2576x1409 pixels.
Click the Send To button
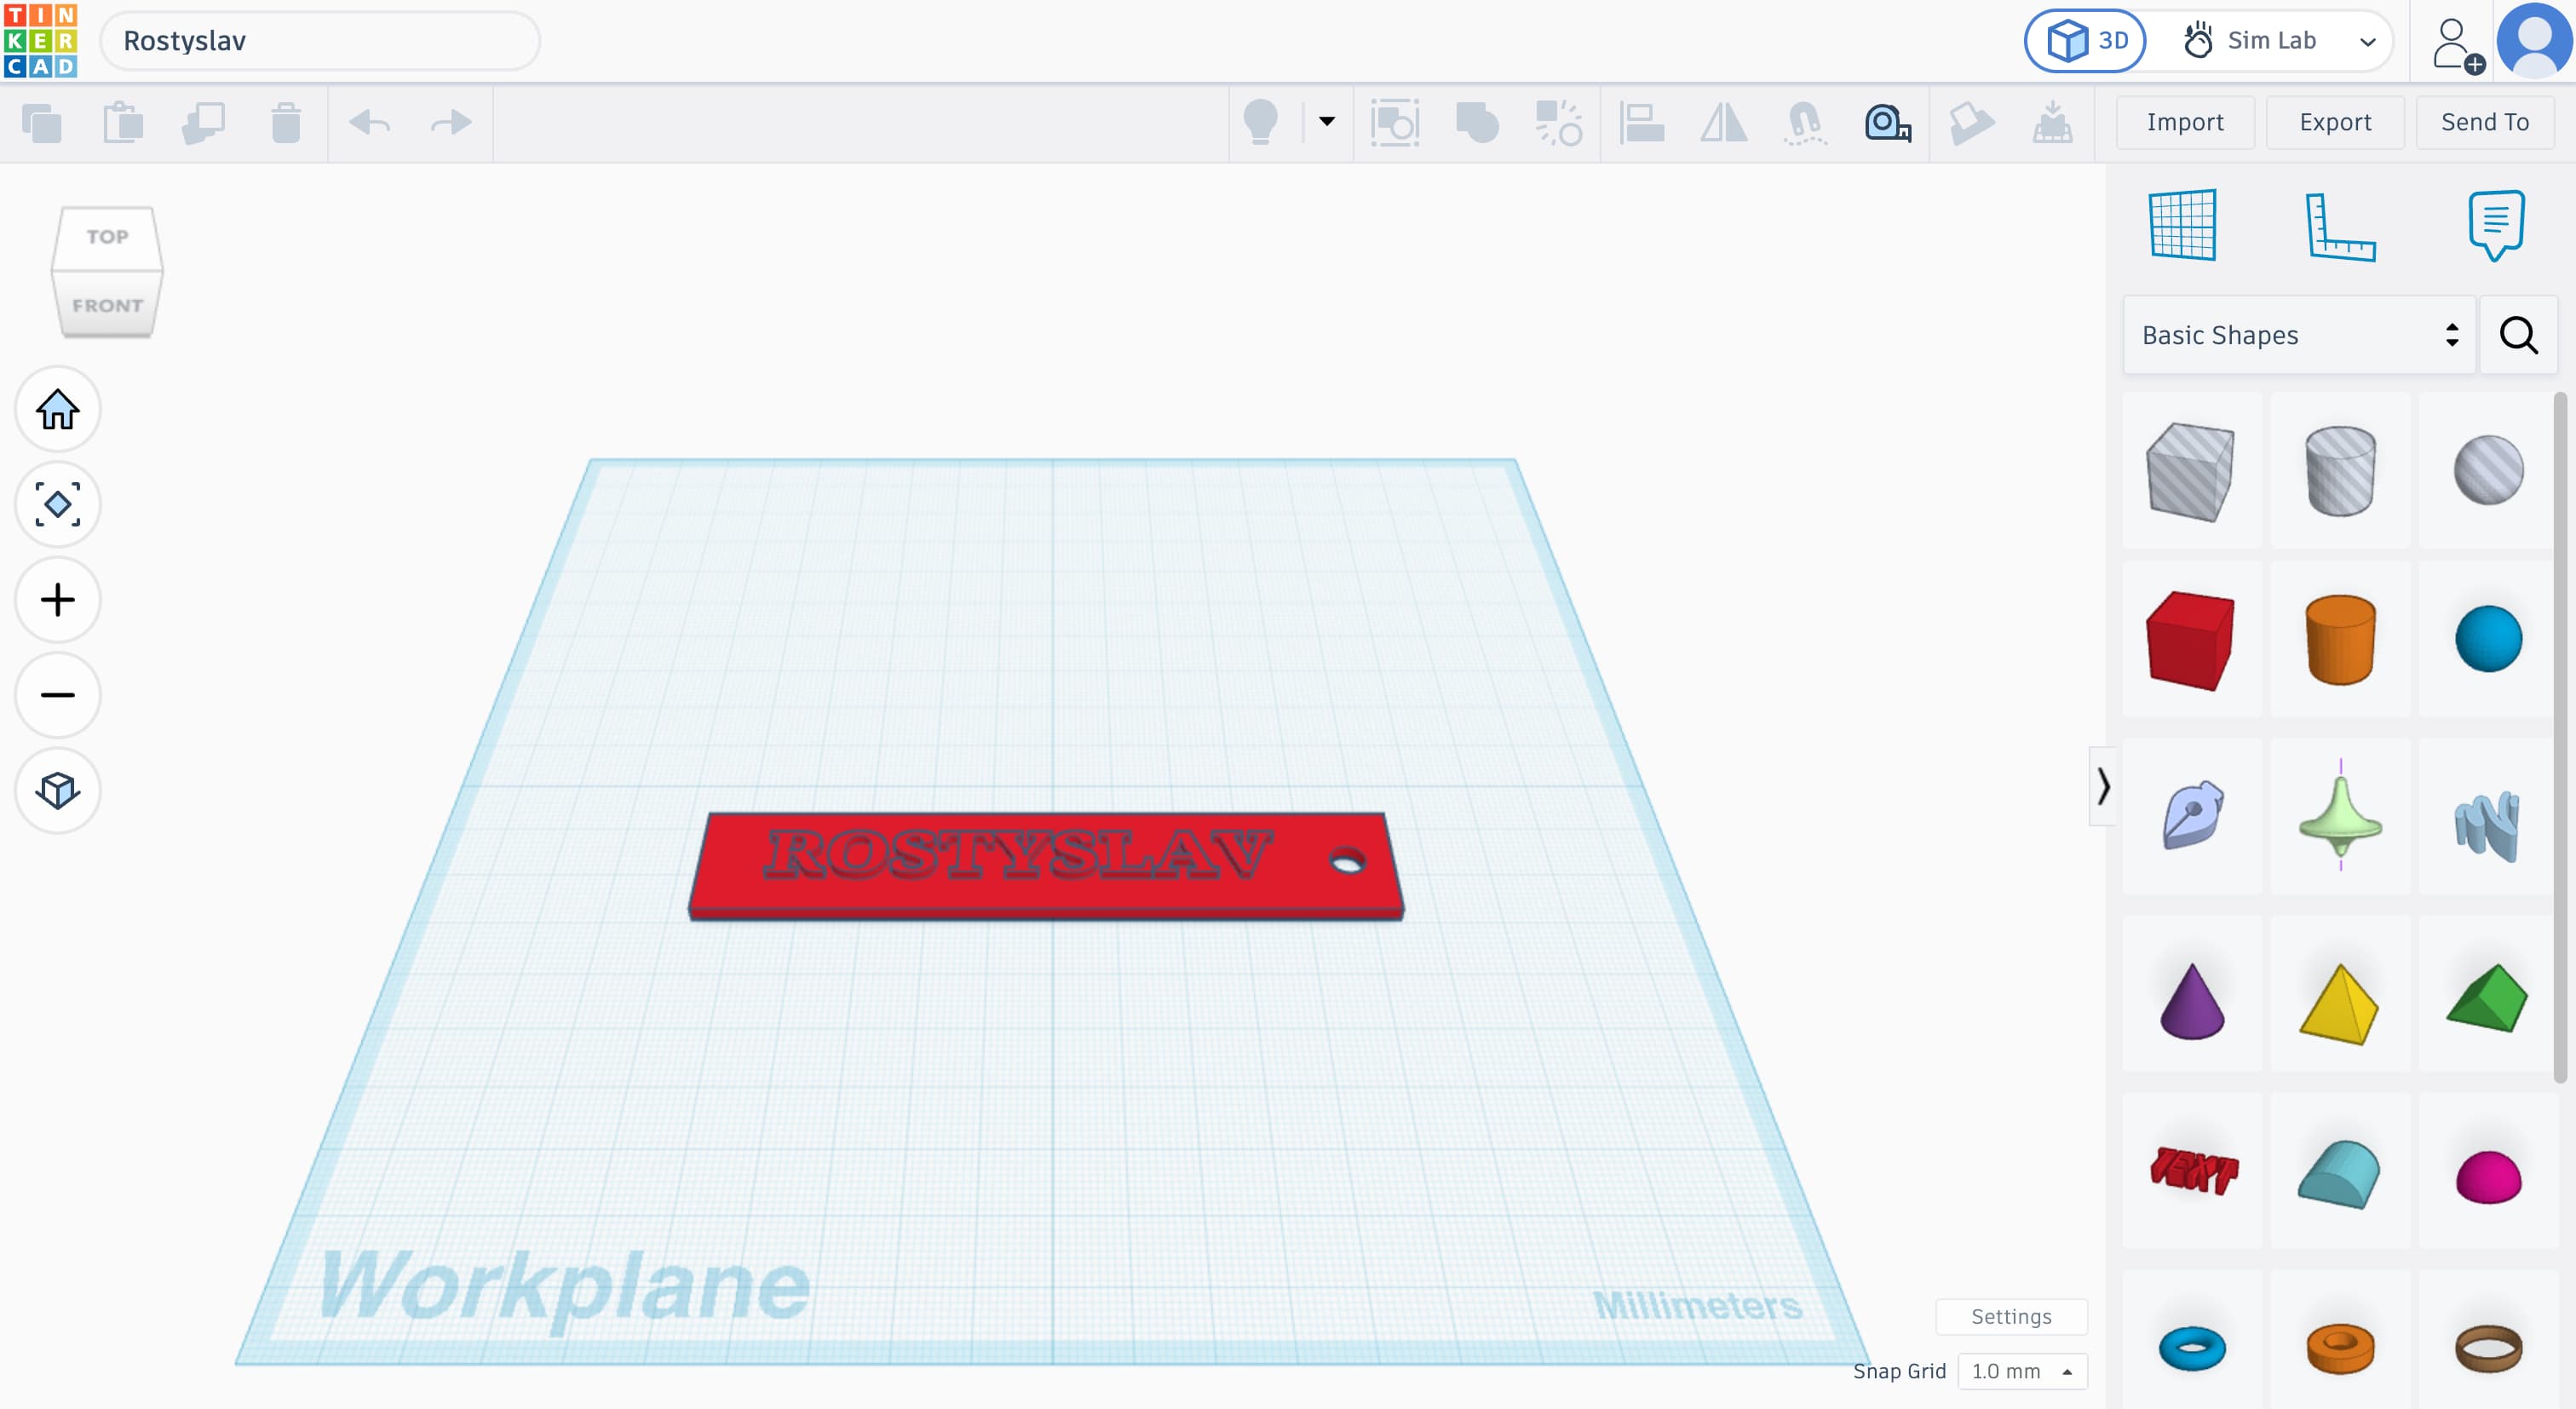(2484, 122)
